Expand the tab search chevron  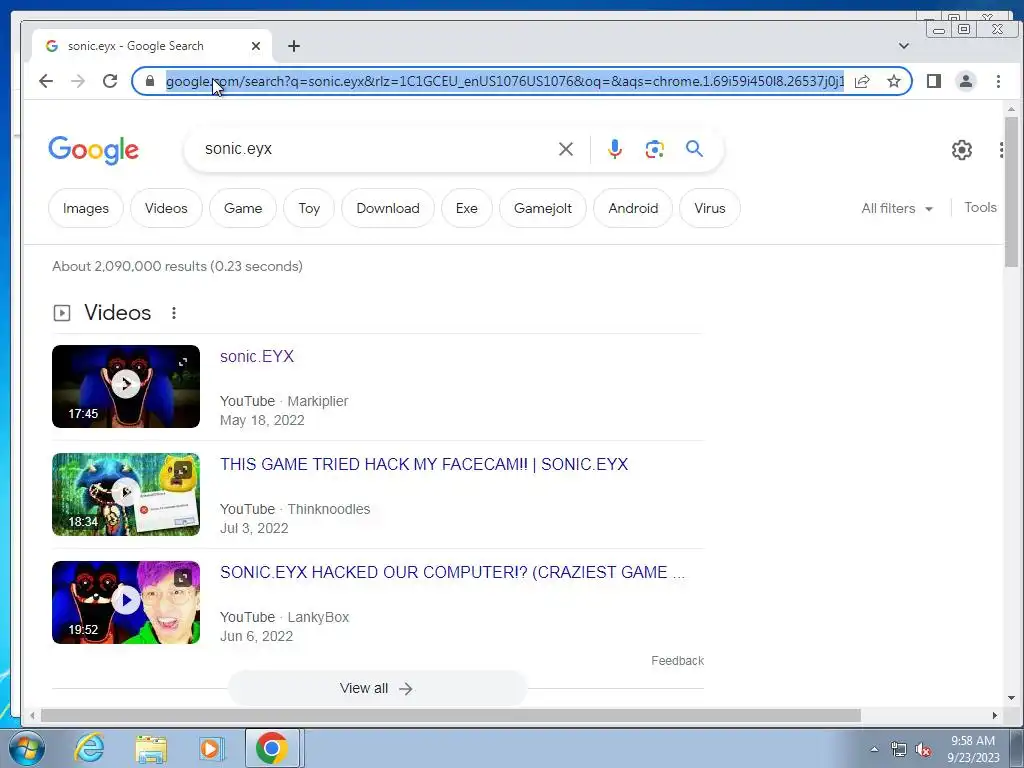pyautogui.click(x=904, y=46)
